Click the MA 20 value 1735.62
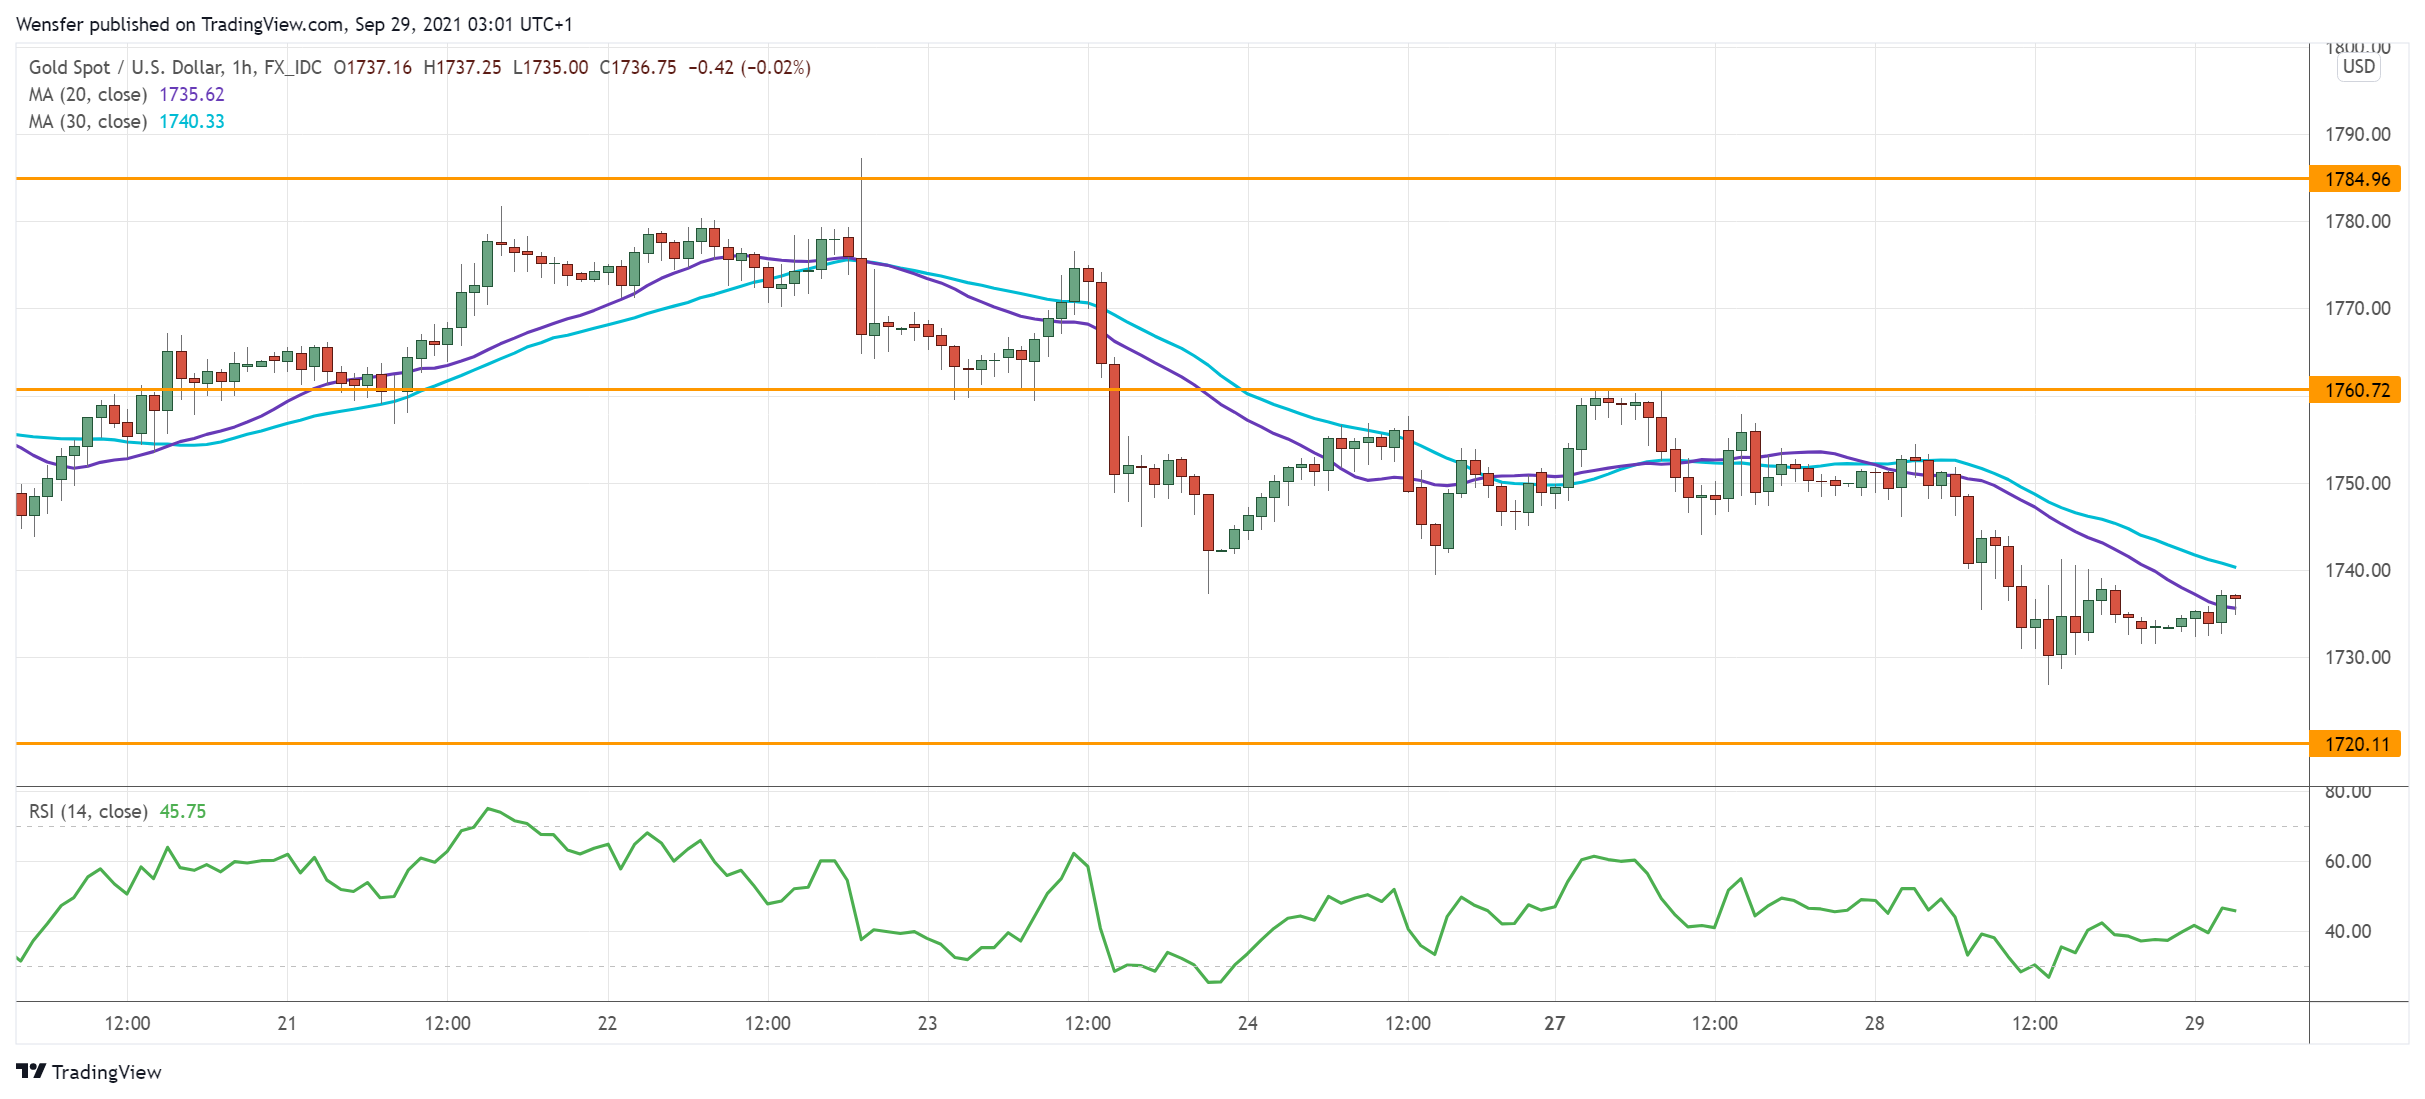This screenshot has height=1099, width=2425. point(192,94)
